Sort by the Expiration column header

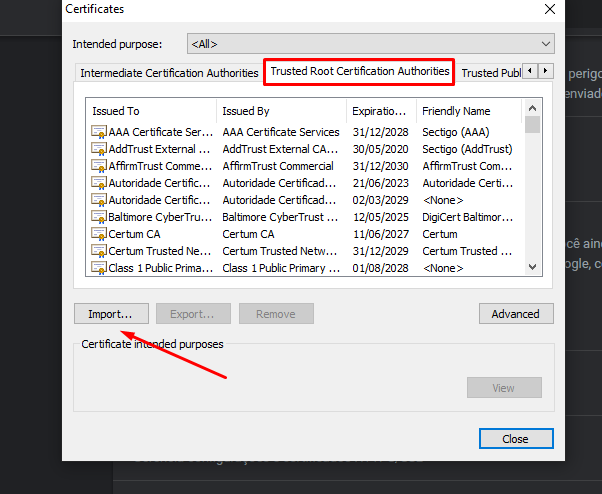381,111
